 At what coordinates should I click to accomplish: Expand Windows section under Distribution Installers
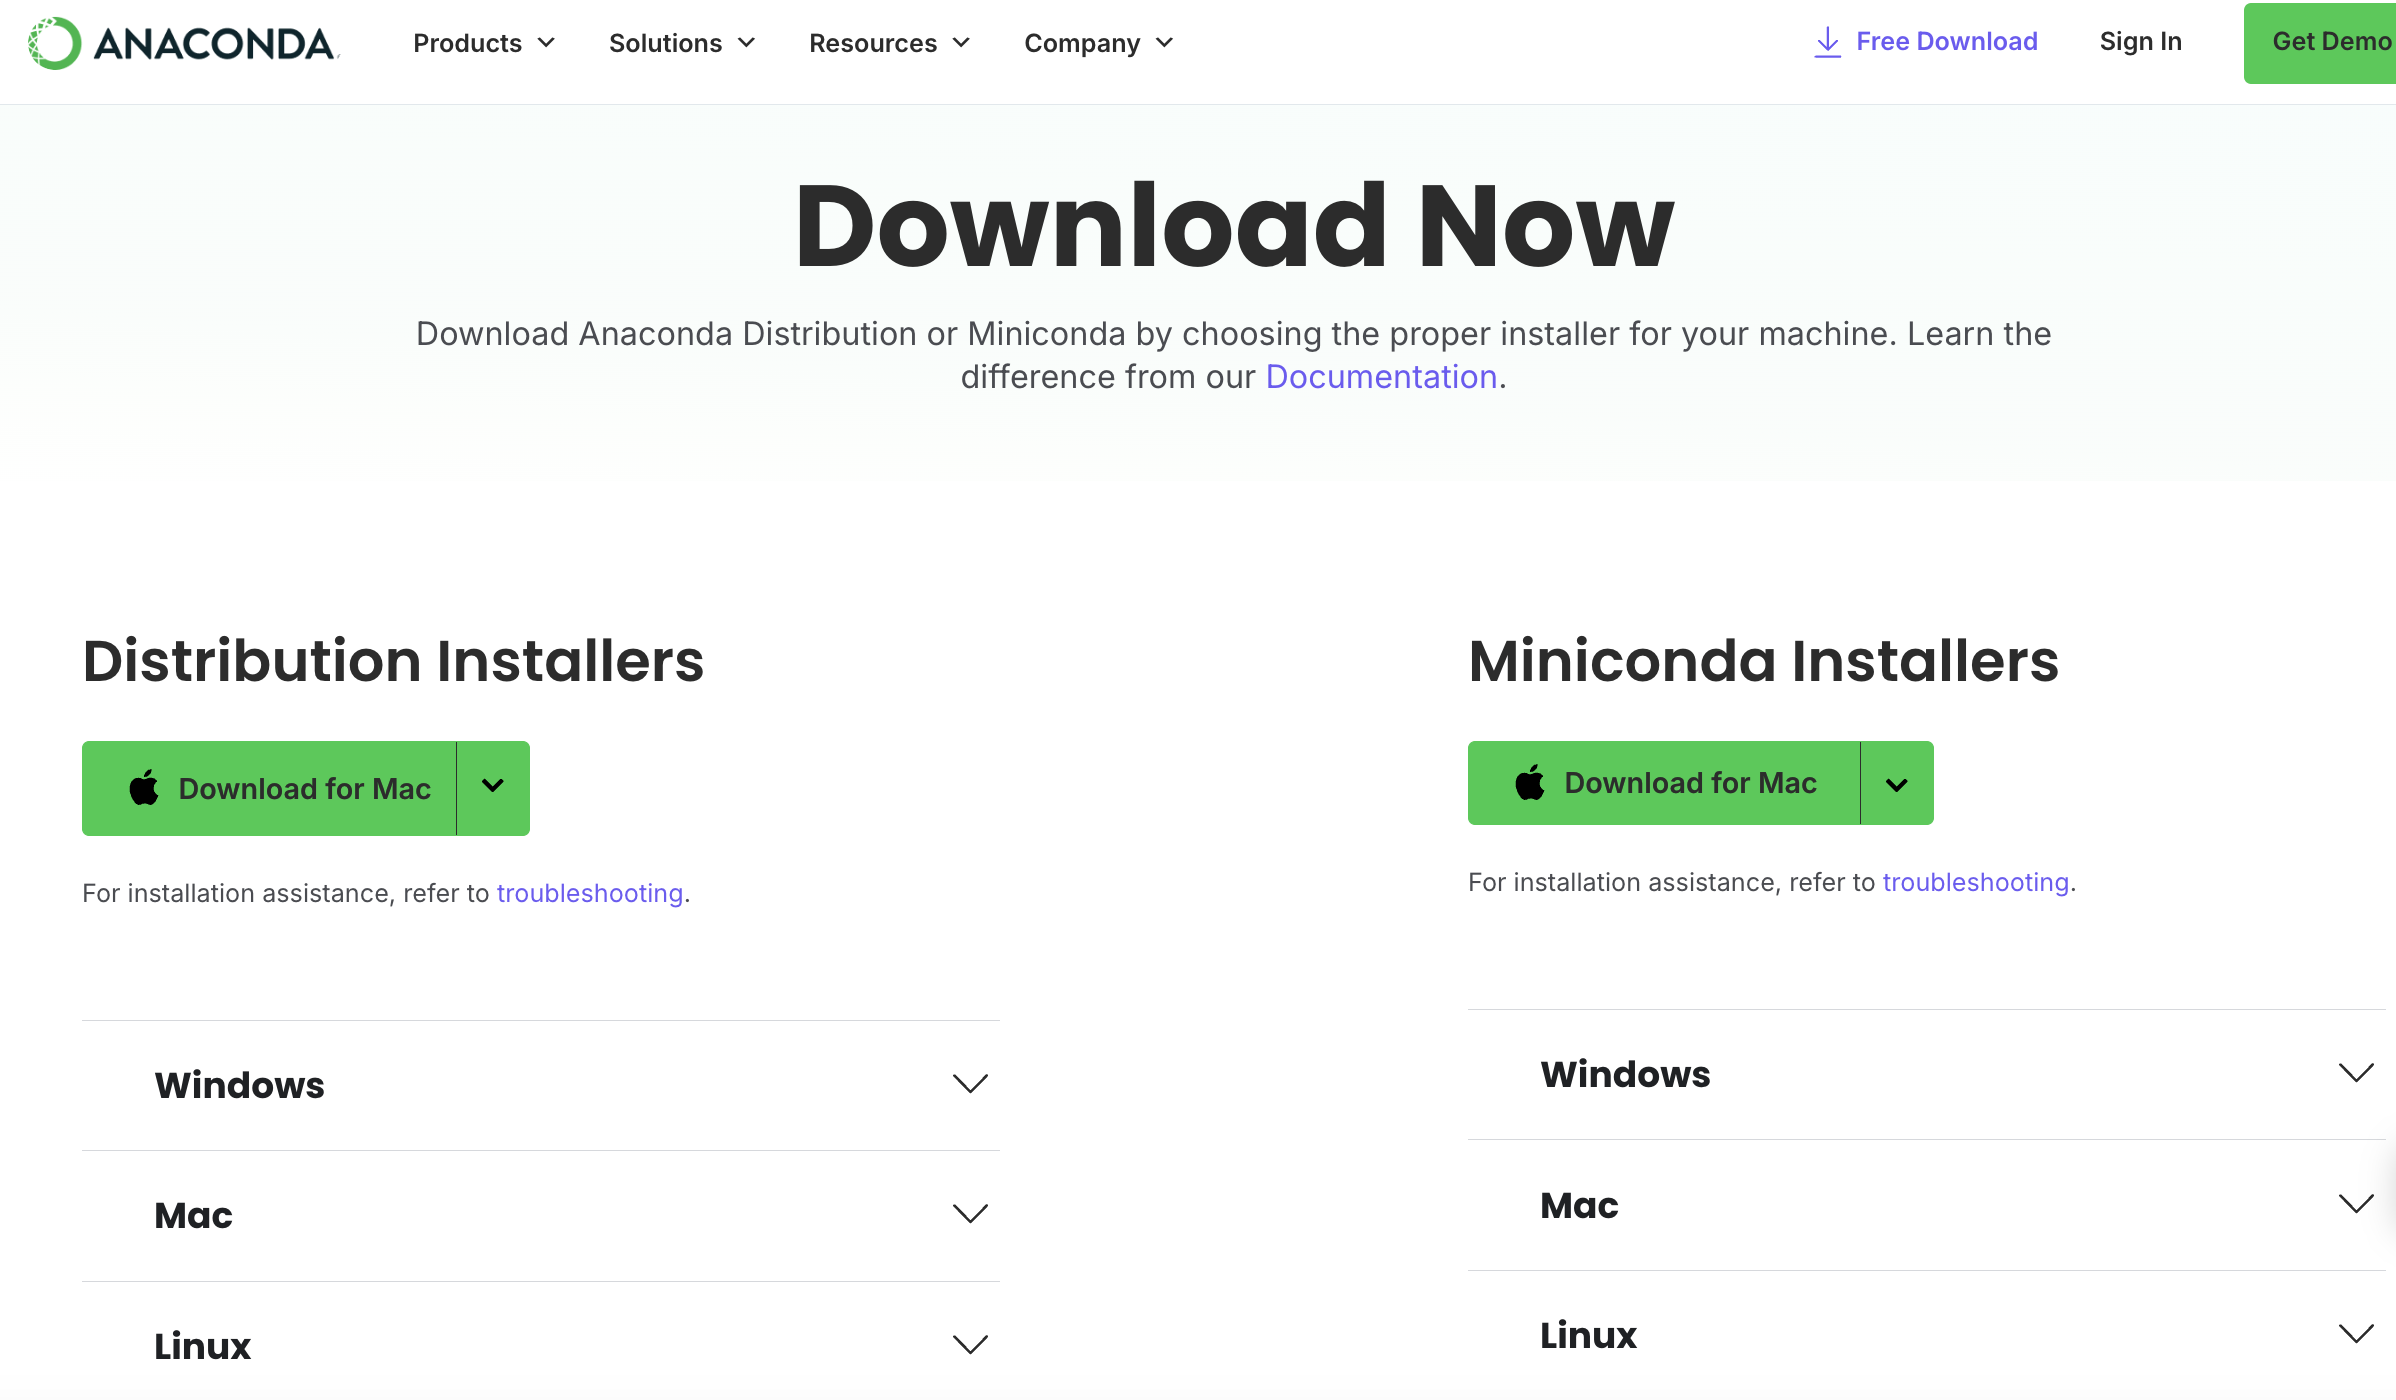pos(541,1085)
